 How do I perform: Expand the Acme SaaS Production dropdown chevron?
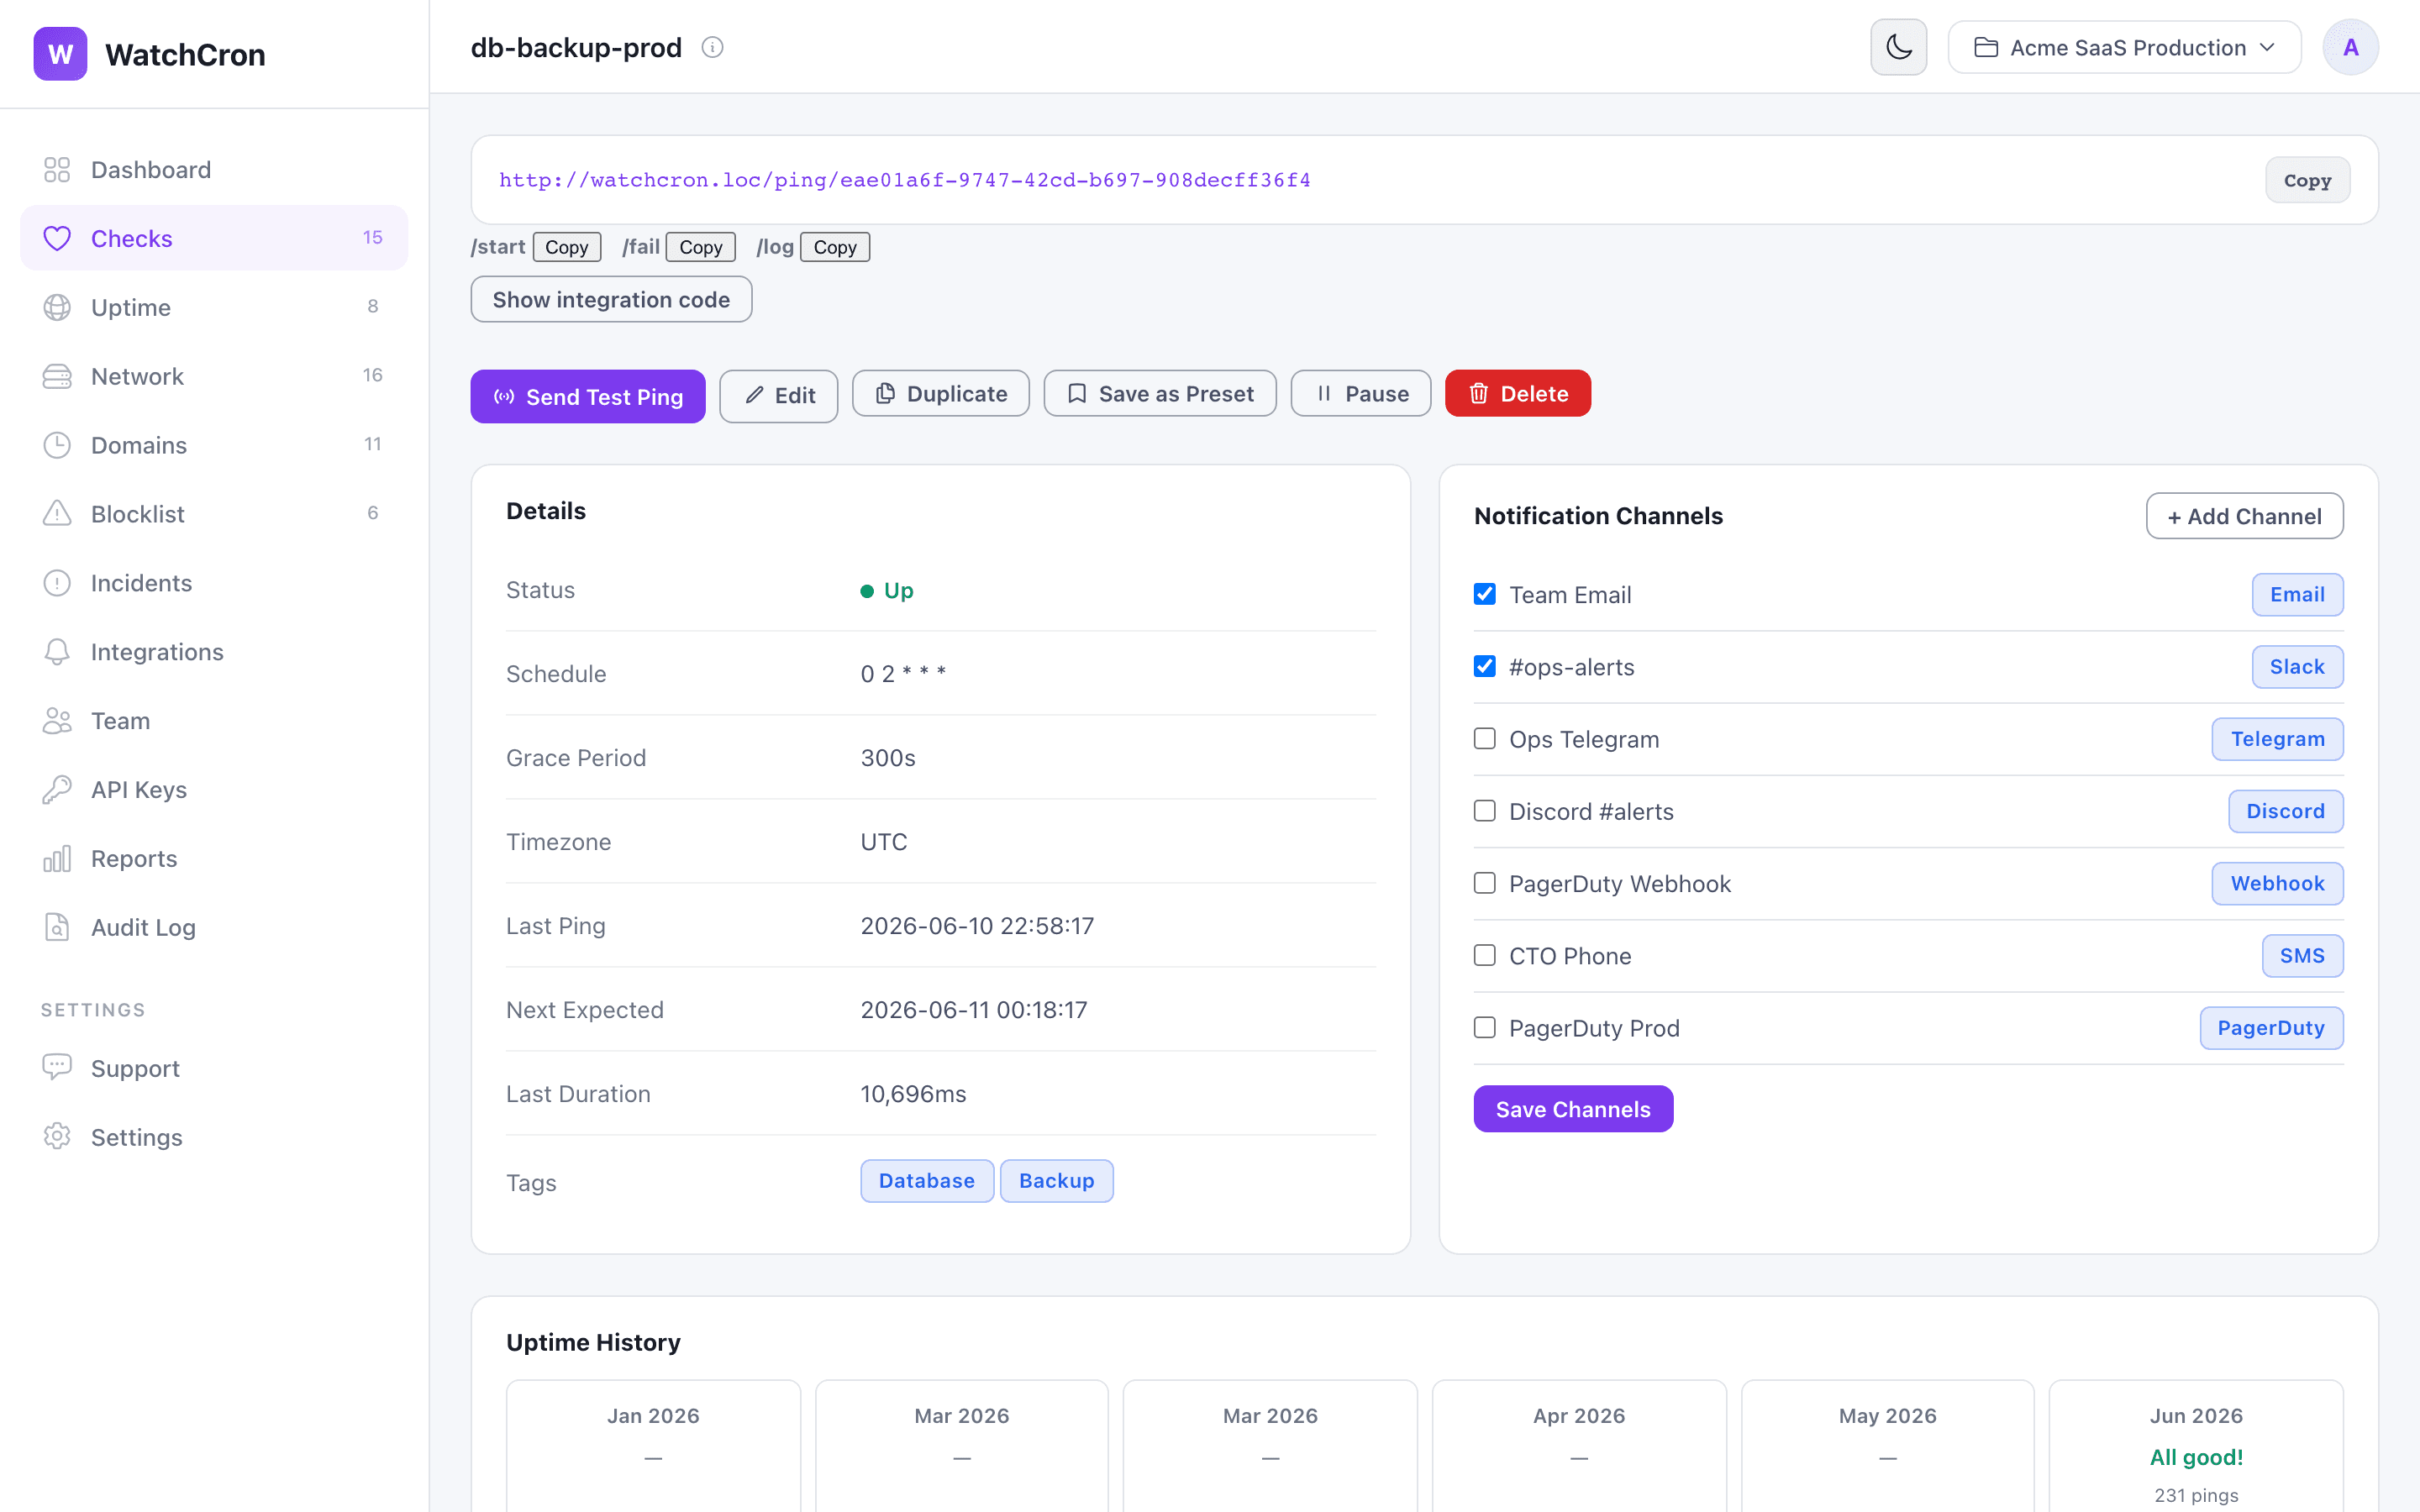pyautogui.click(x=2267, y=47)
